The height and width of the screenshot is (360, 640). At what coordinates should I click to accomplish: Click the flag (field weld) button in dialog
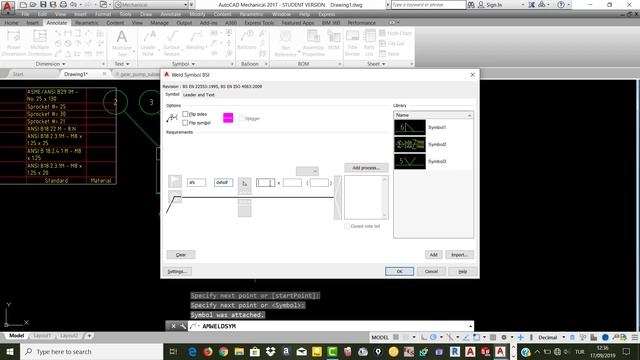click(175, 181)
